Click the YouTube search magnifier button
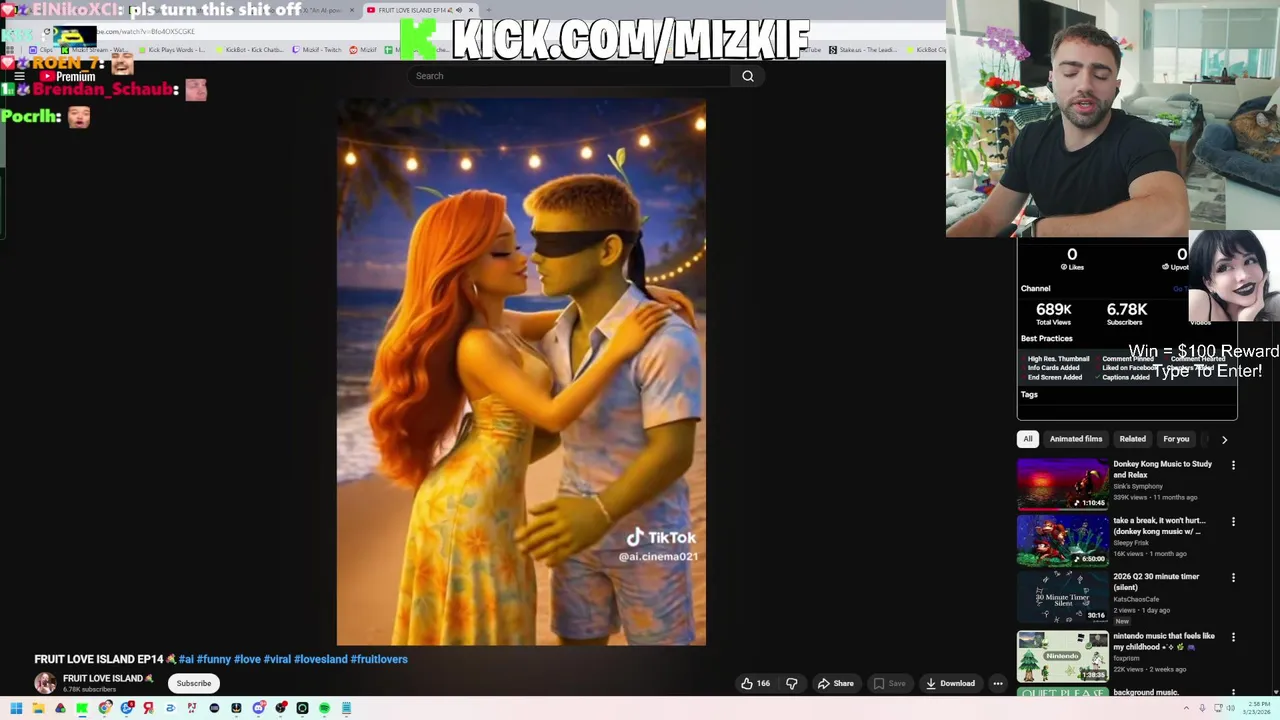1280x720 pixels. (x=748, y=76)
